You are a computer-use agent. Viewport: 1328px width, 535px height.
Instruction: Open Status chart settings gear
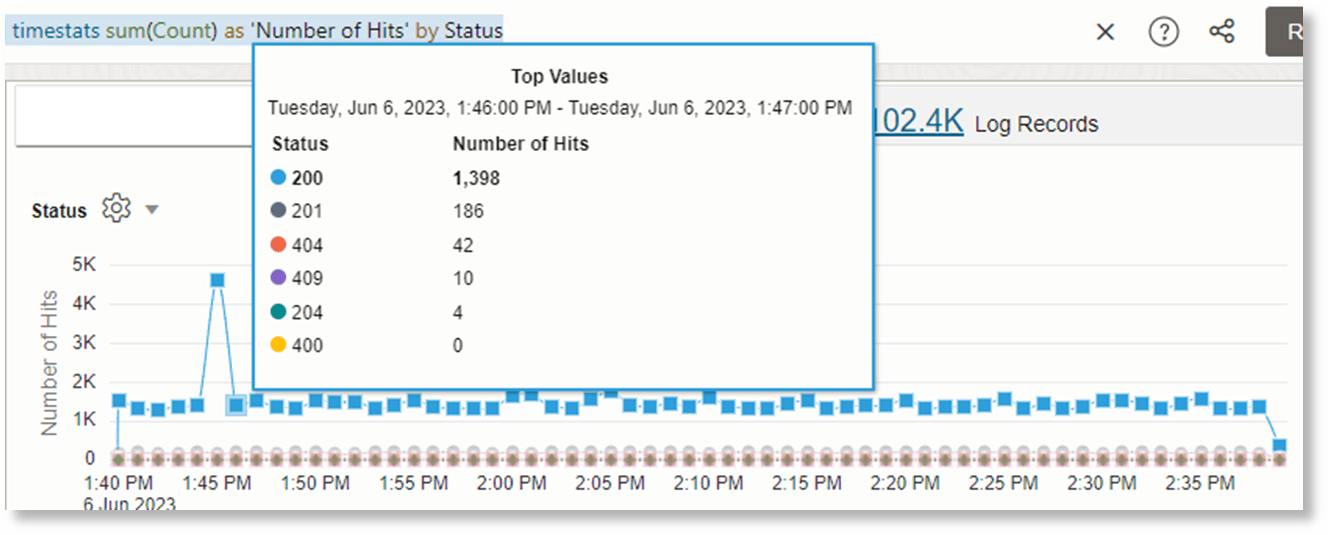[x=117, y=209]
